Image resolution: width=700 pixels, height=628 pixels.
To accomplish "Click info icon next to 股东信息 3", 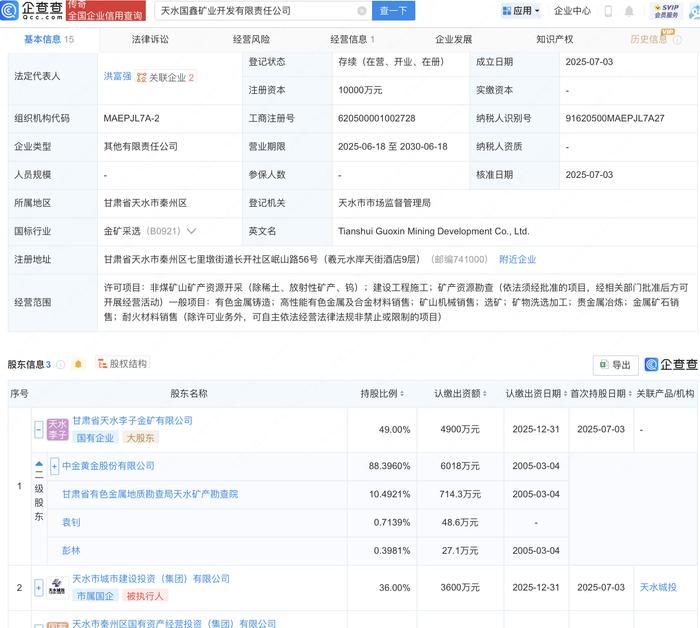I will click(61, 365).
